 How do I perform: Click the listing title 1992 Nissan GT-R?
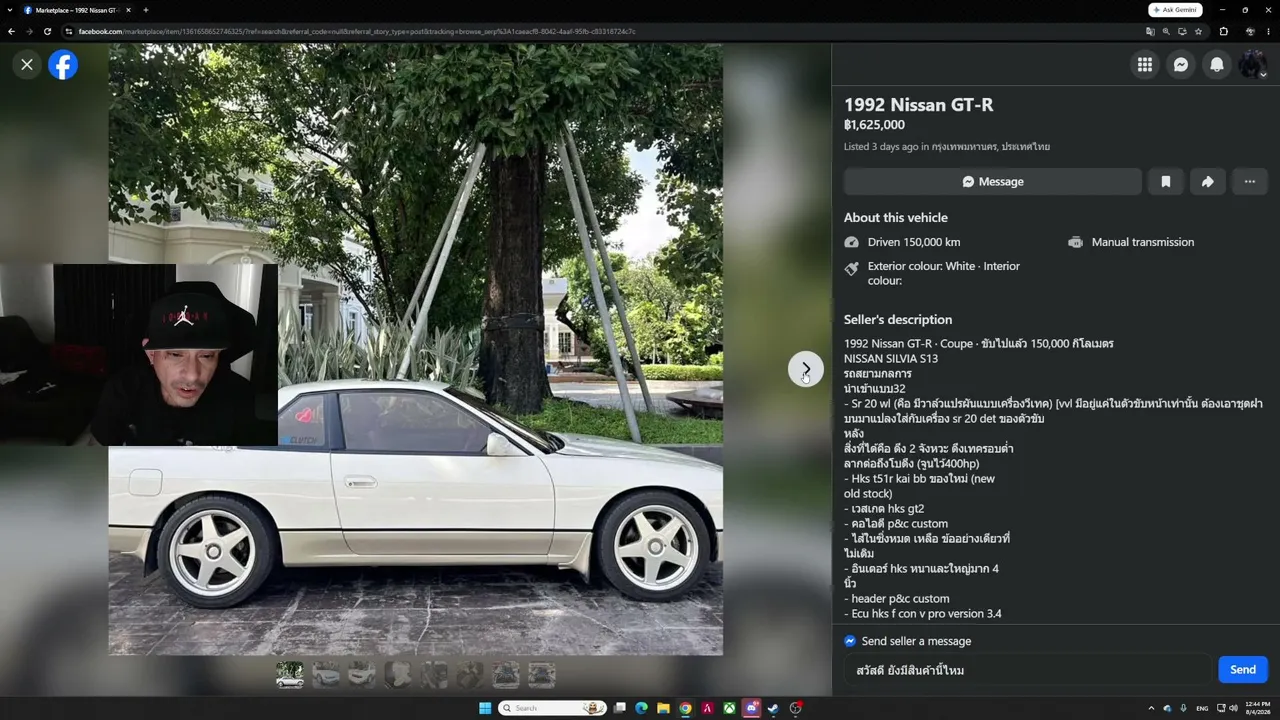coord(918,105)
